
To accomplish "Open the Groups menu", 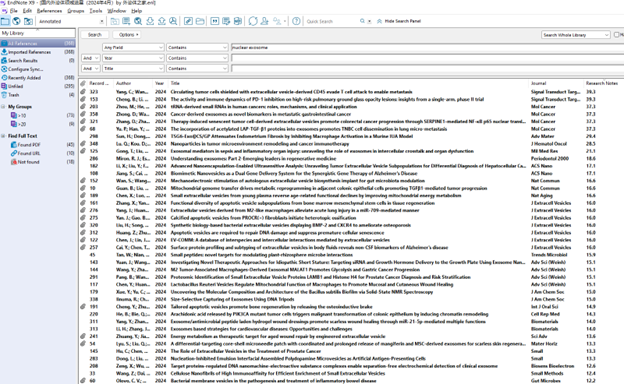I will click(76, 11).
